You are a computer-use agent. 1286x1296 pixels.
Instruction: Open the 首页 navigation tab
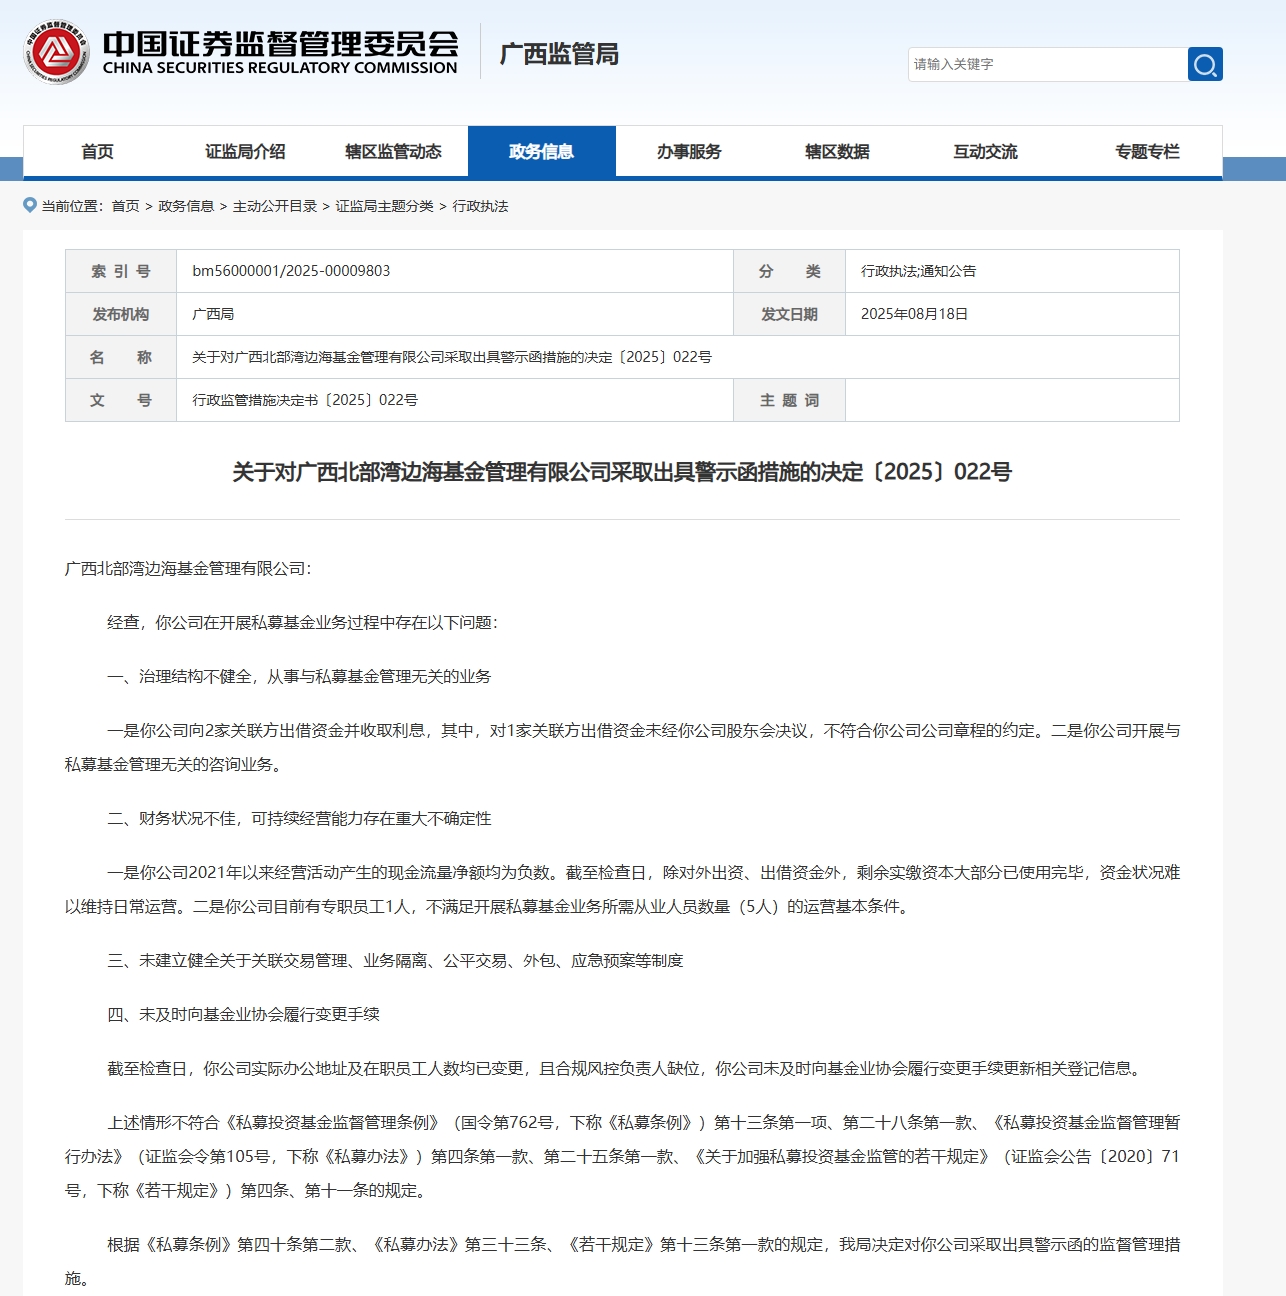click(97, 152)
